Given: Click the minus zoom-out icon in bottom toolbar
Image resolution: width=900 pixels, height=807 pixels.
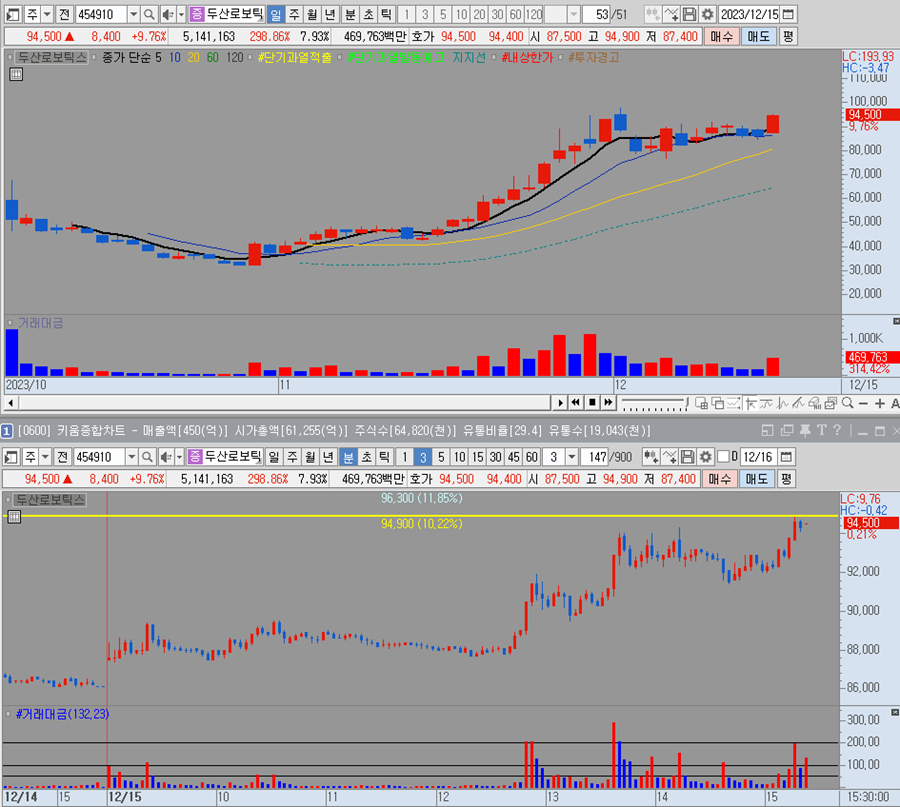Looking at the screenshot, I should [x=863, y=404].
